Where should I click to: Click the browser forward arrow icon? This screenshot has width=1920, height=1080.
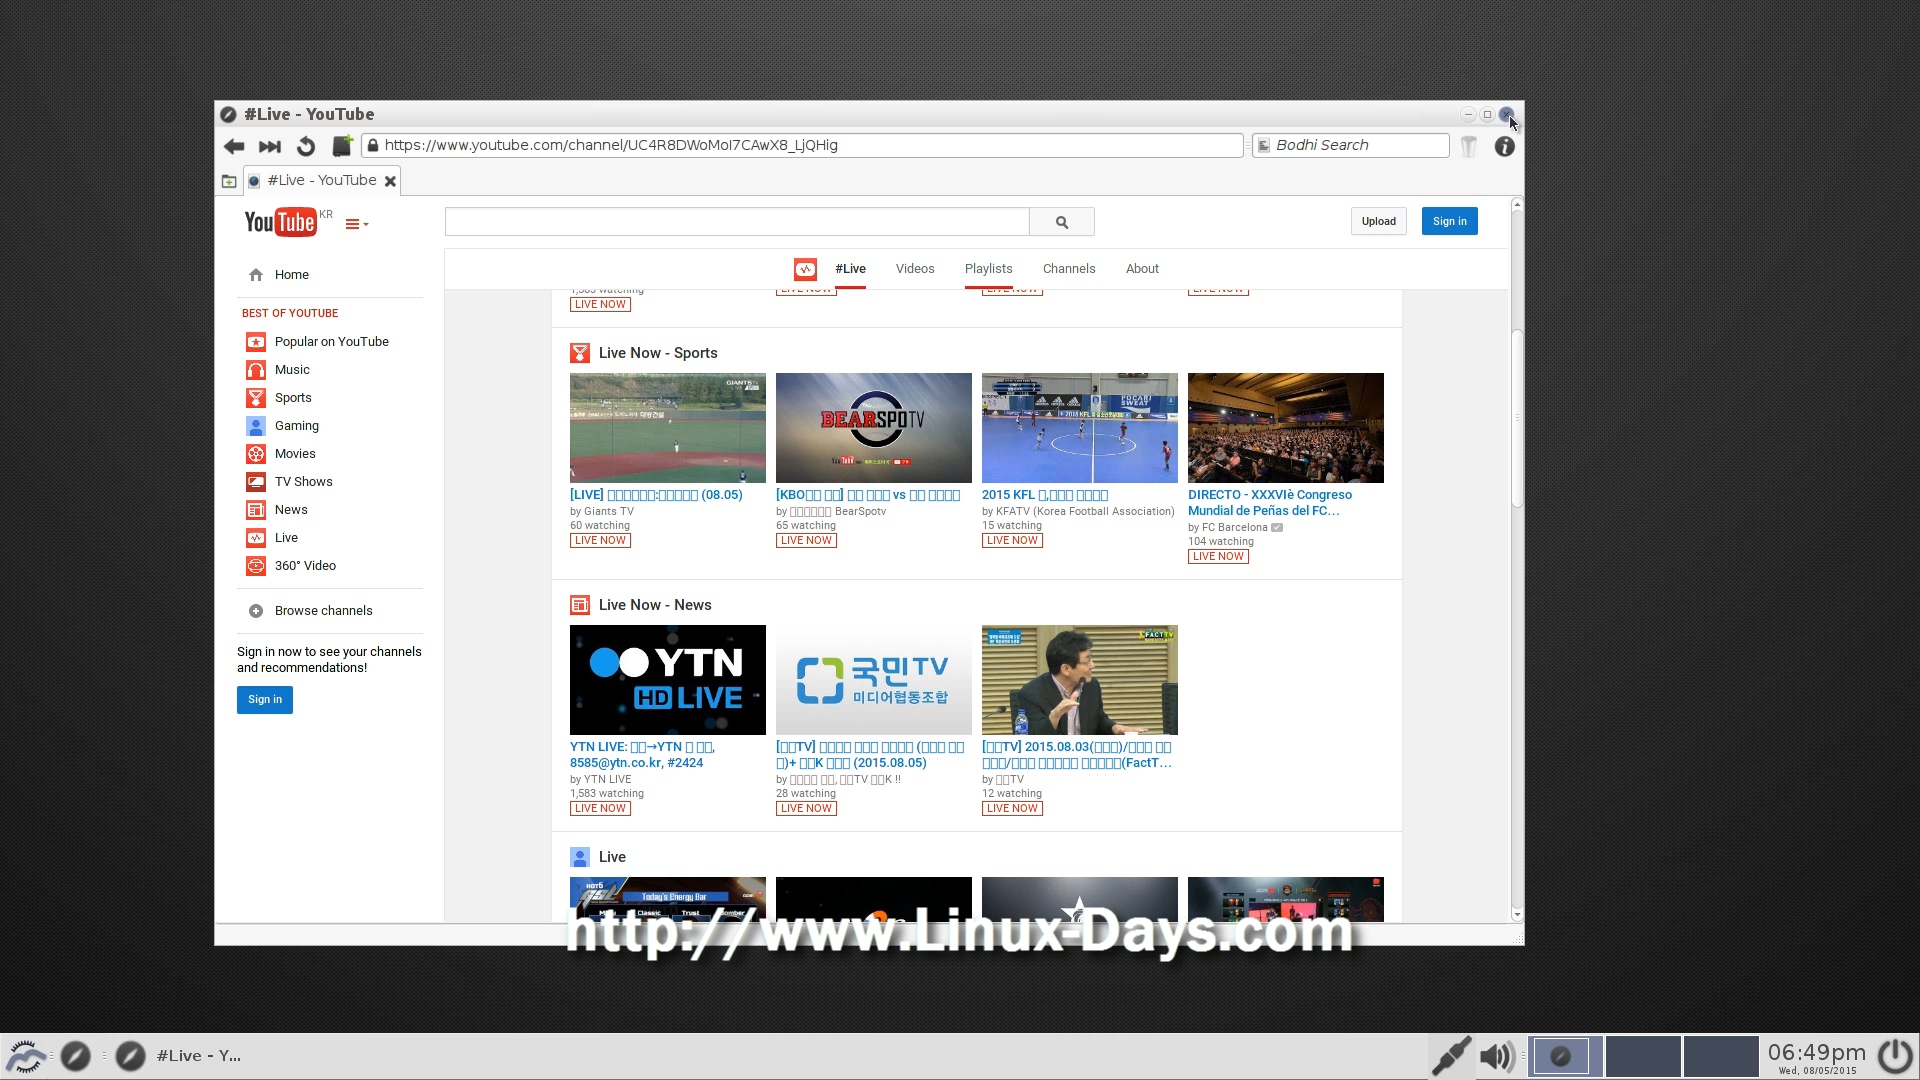tap(270, 146)
